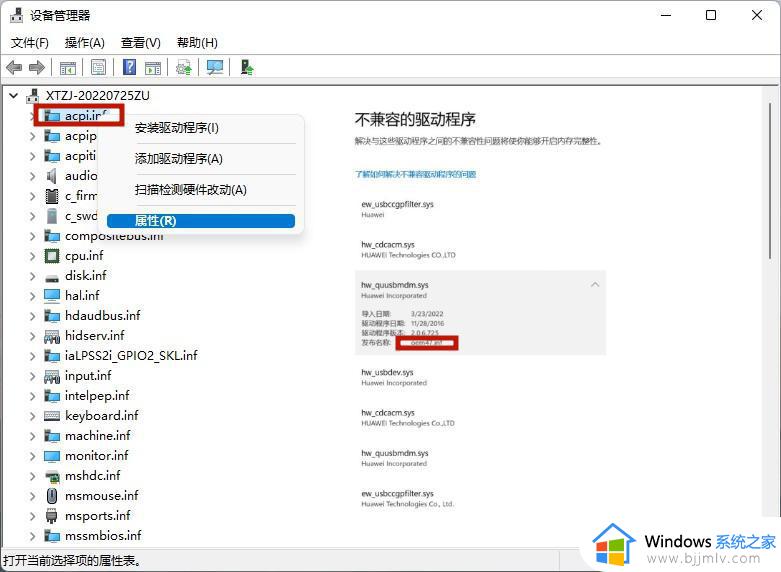The image size is (781, 572).
Task: Click the disk.inf drive icon
Action: (52, 277)
